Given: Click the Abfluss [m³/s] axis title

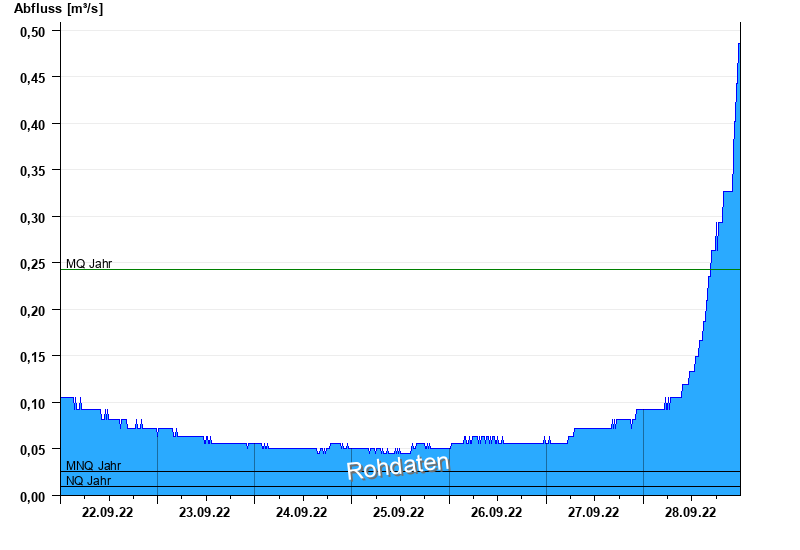Looking at the screenshot, I should click(58, 9).
